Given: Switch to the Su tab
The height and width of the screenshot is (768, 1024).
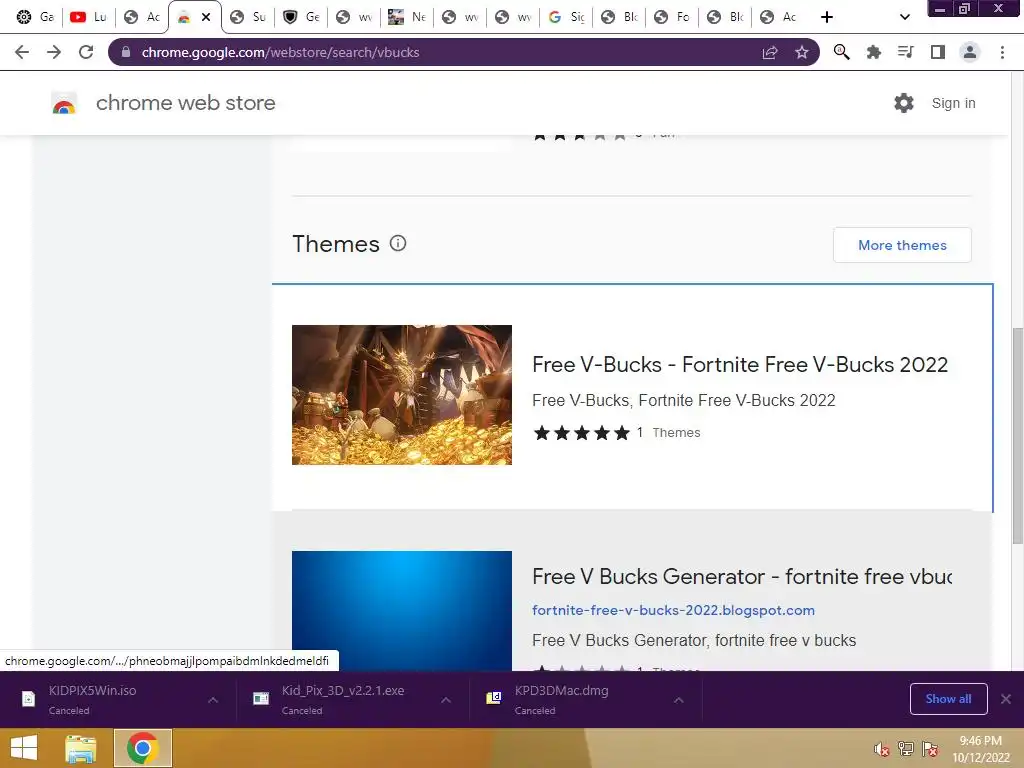Looking at the screenshot, I should pyautogui.click(x=249, y=17).
